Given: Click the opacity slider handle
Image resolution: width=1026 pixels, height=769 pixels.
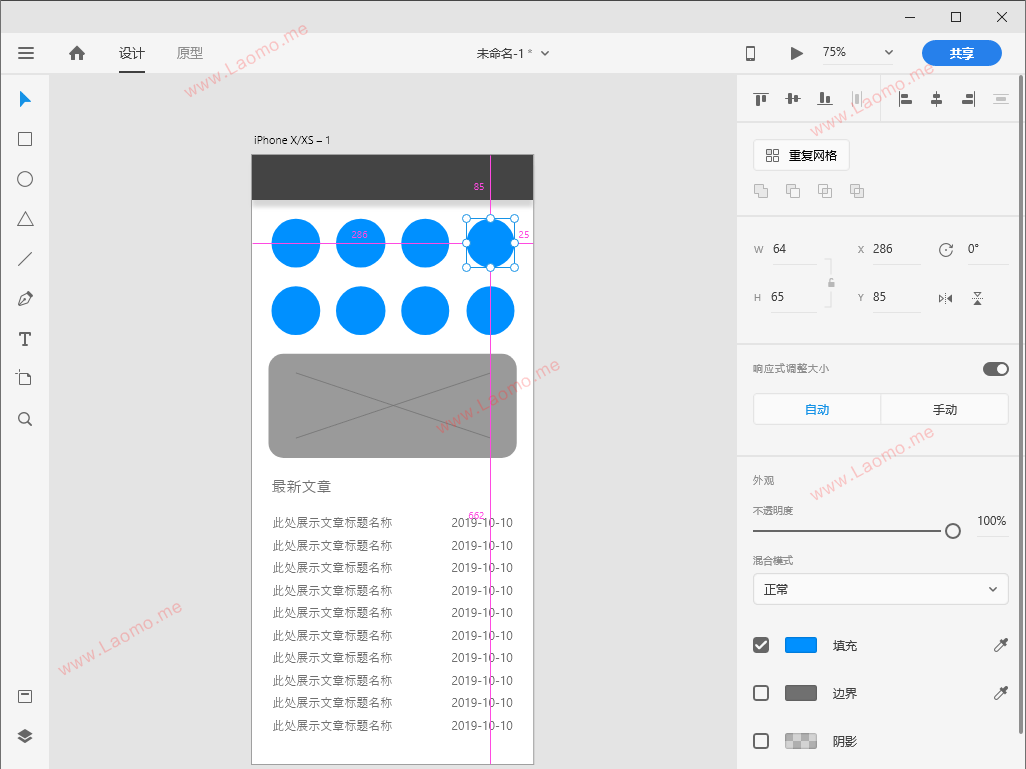Looking at the screenshot, I should pyautogui.click(x=953, y=531).
